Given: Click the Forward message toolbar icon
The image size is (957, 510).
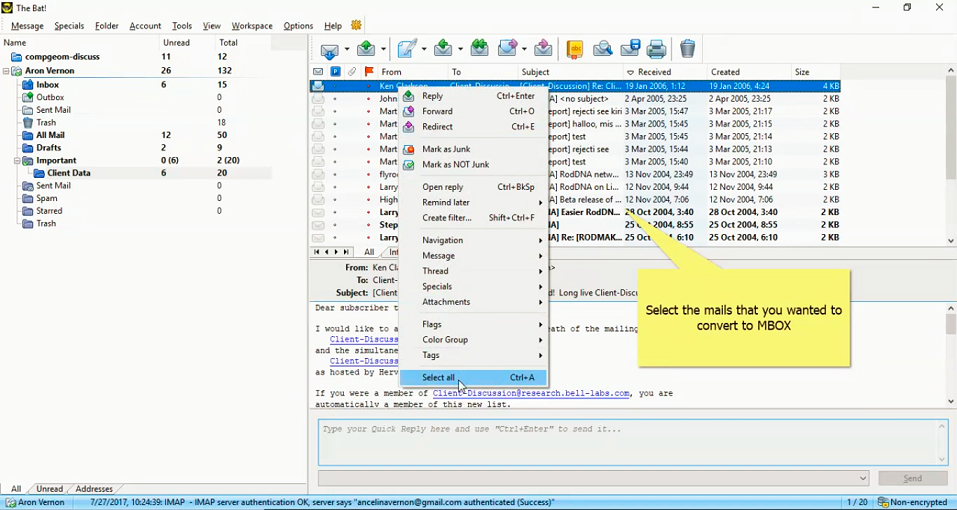Looking at the screenshot, I should coord(508,49).
